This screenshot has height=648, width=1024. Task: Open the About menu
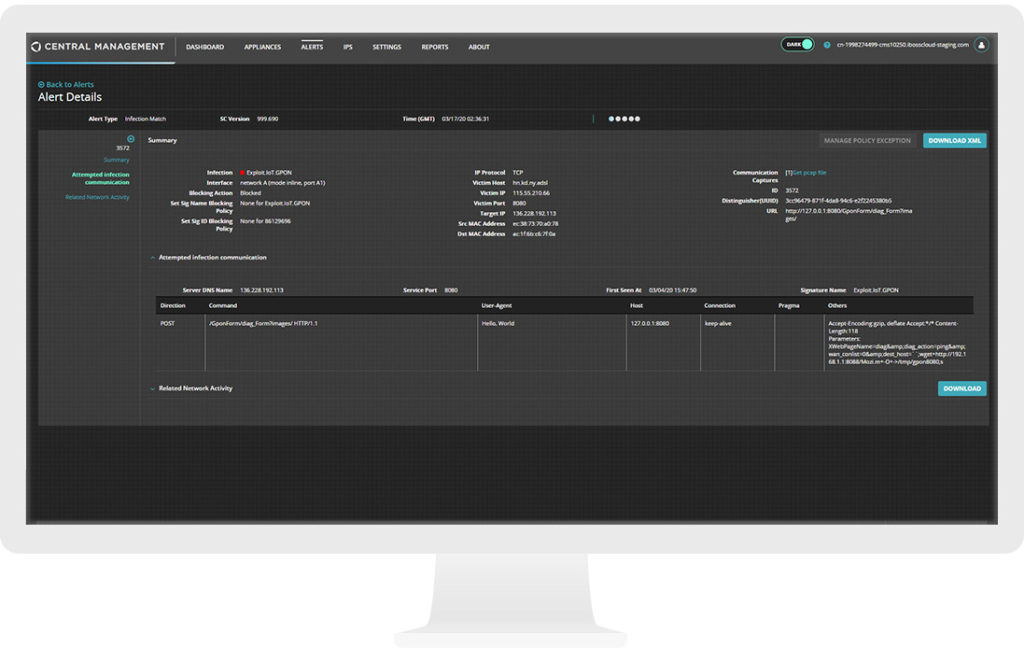479,47
